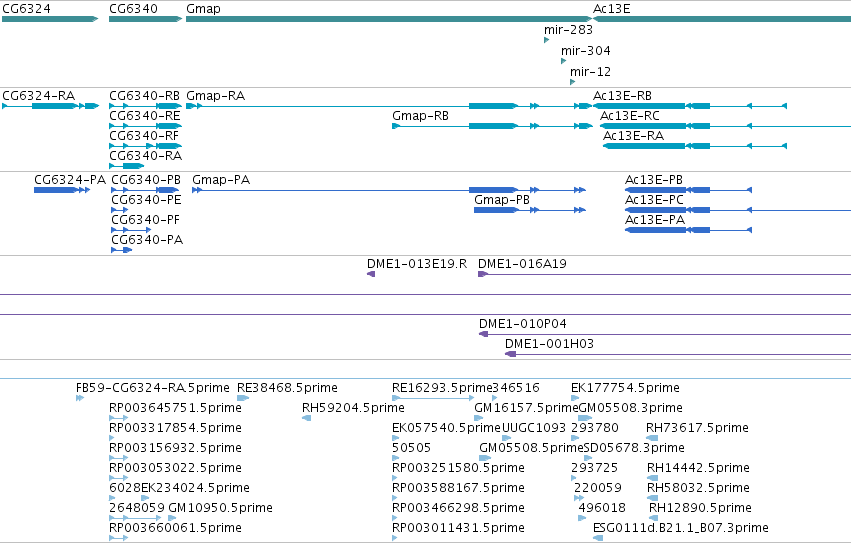Open transcript Ac13E-RA
The image size is (851, 543).
[x=633, y=136]
